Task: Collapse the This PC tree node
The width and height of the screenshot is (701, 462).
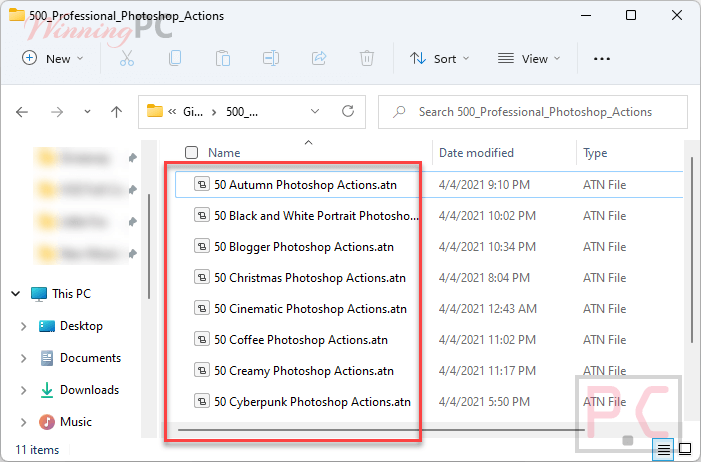Action: 16,294
